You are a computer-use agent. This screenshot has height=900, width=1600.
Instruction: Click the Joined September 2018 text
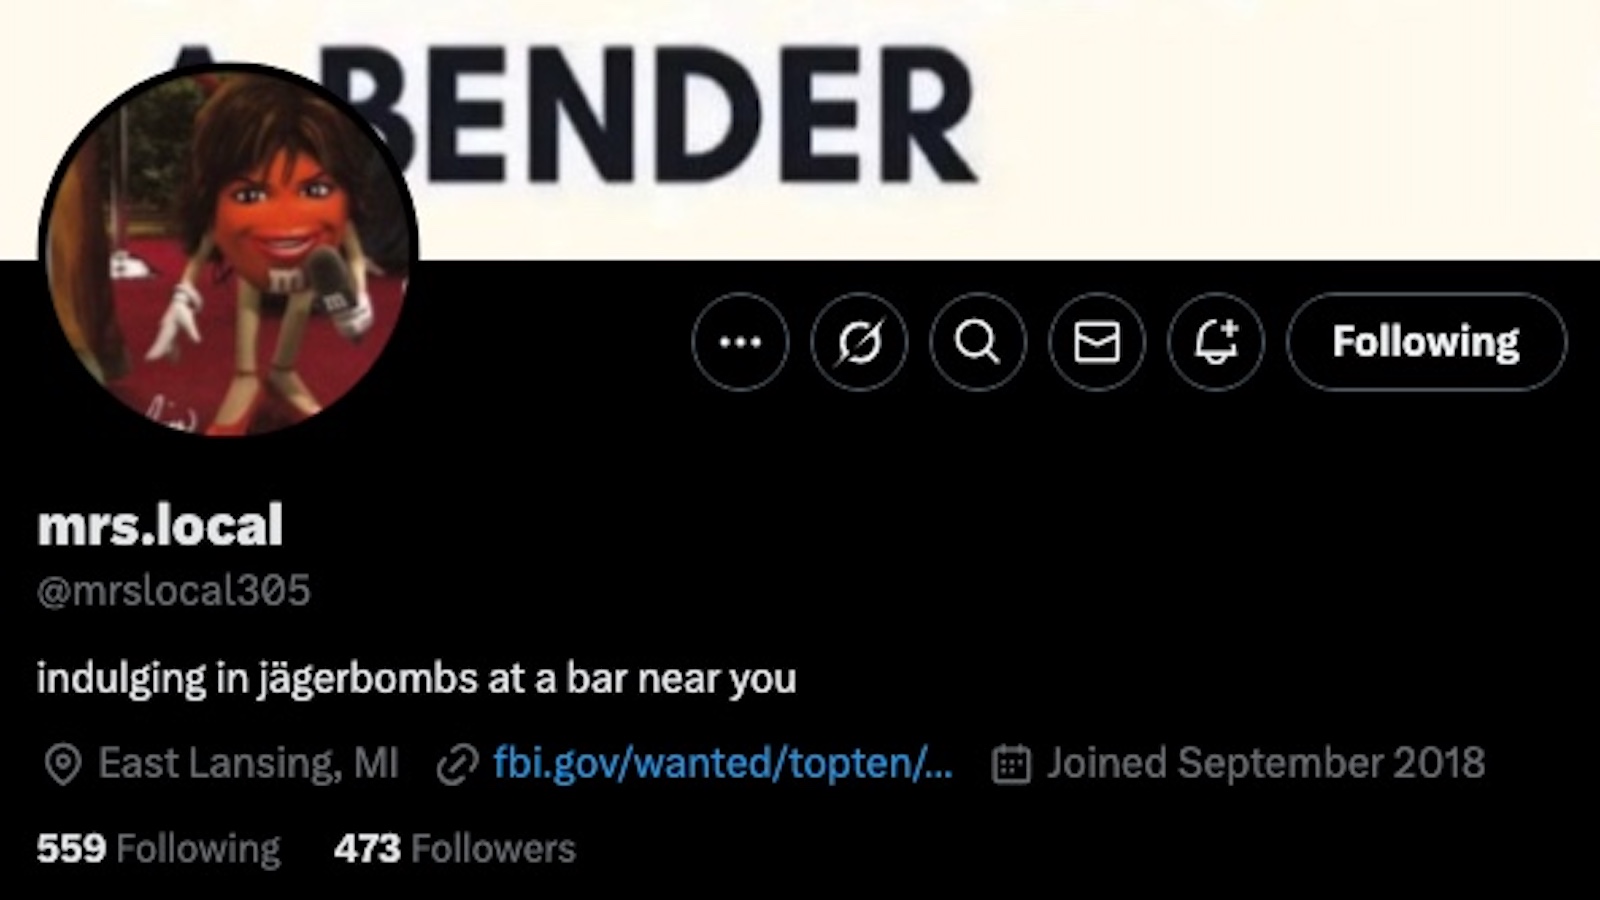1265,764
